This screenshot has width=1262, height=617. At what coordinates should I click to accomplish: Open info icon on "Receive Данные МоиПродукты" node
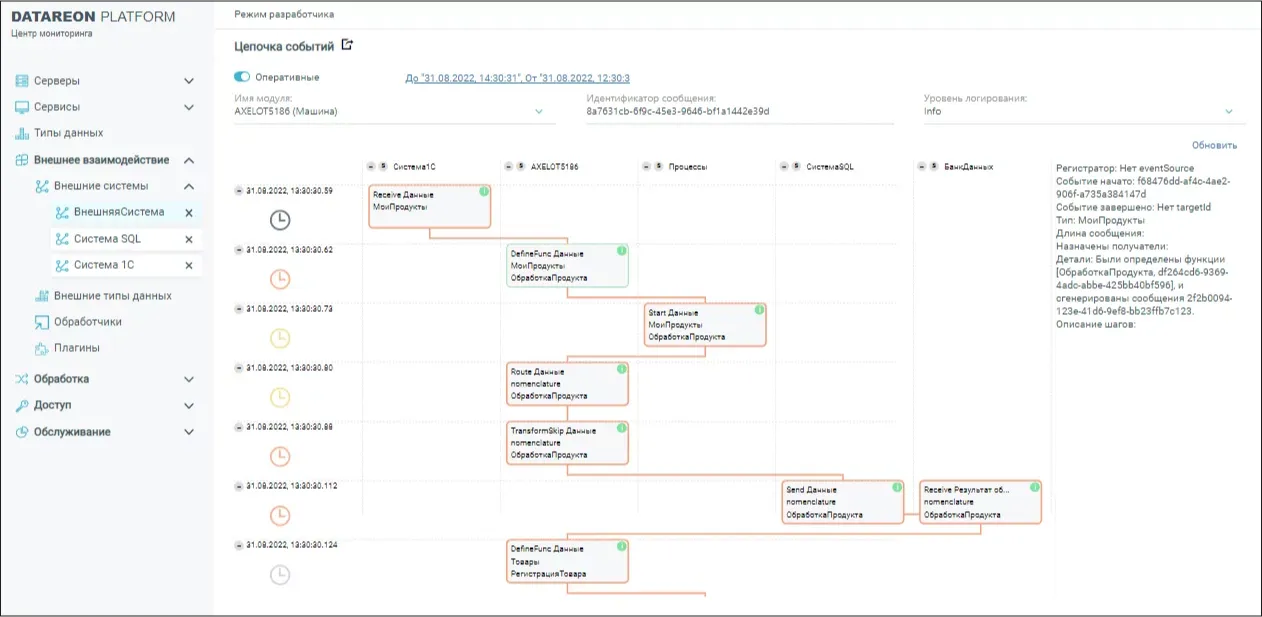(x=483, y=189)
